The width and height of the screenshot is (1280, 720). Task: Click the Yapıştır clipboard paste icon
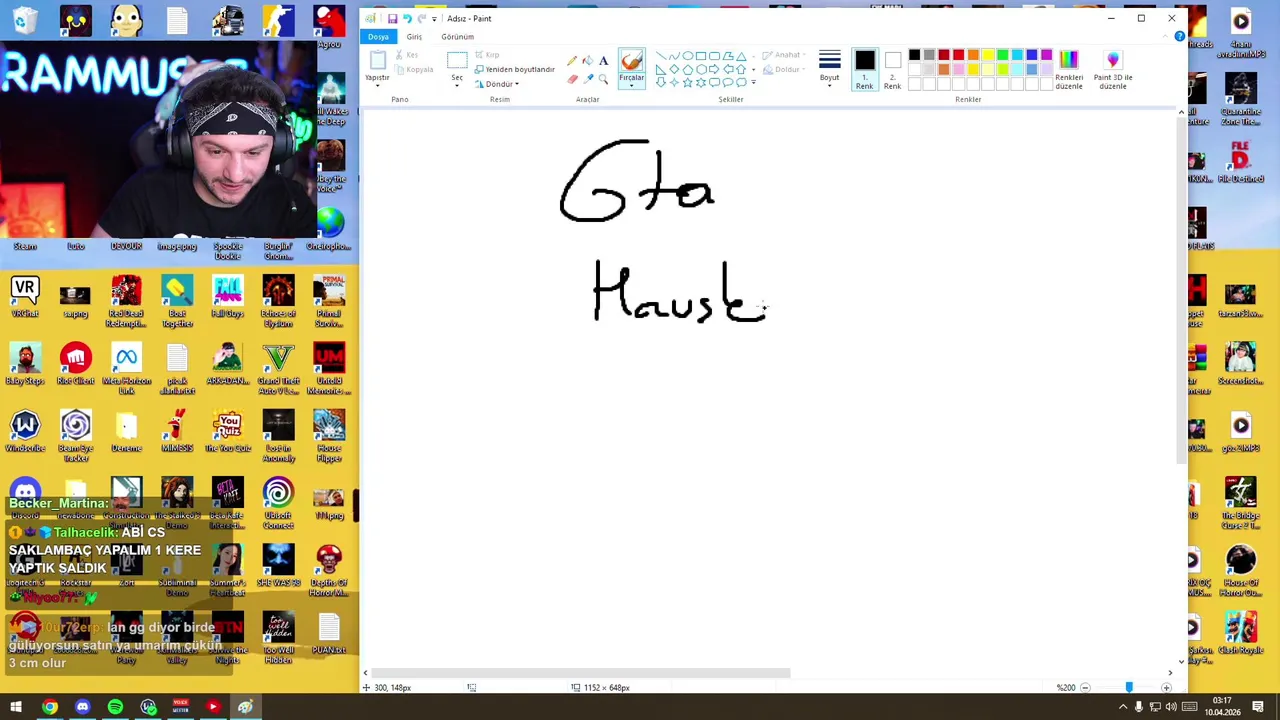pyautogui.click(x=378, y=60)
